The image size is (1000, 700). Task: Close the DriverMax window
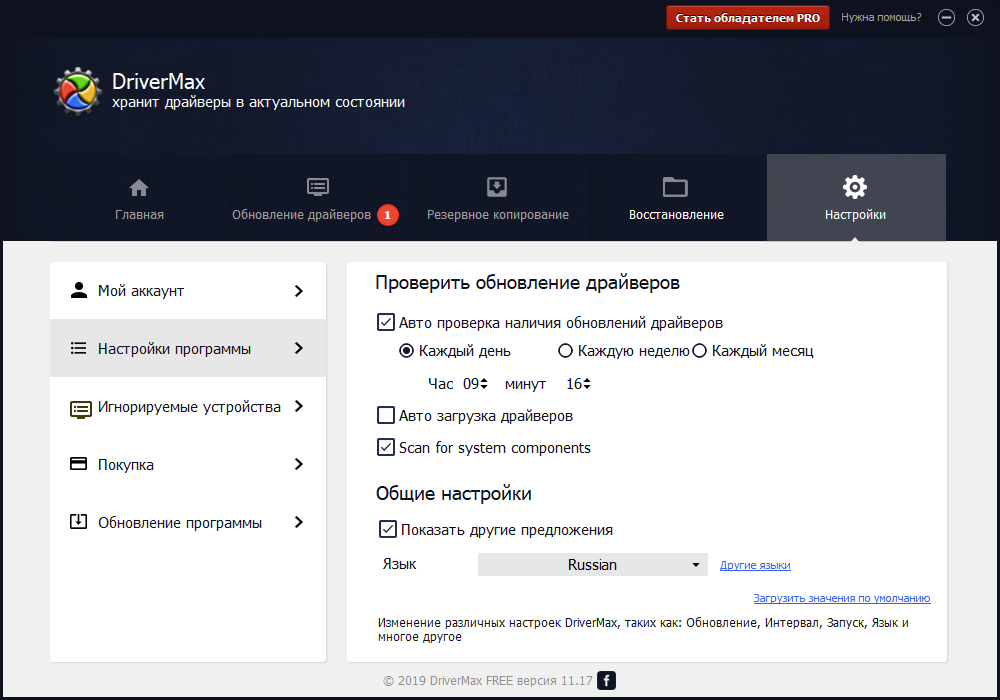(x=975, y=18)
